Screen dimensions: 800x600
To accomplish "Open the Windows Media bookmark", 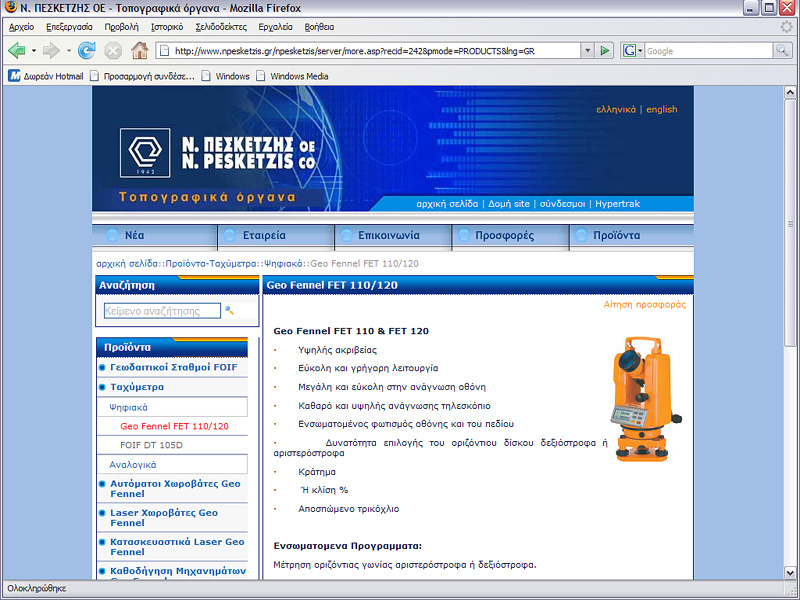I will pos(292,76).
